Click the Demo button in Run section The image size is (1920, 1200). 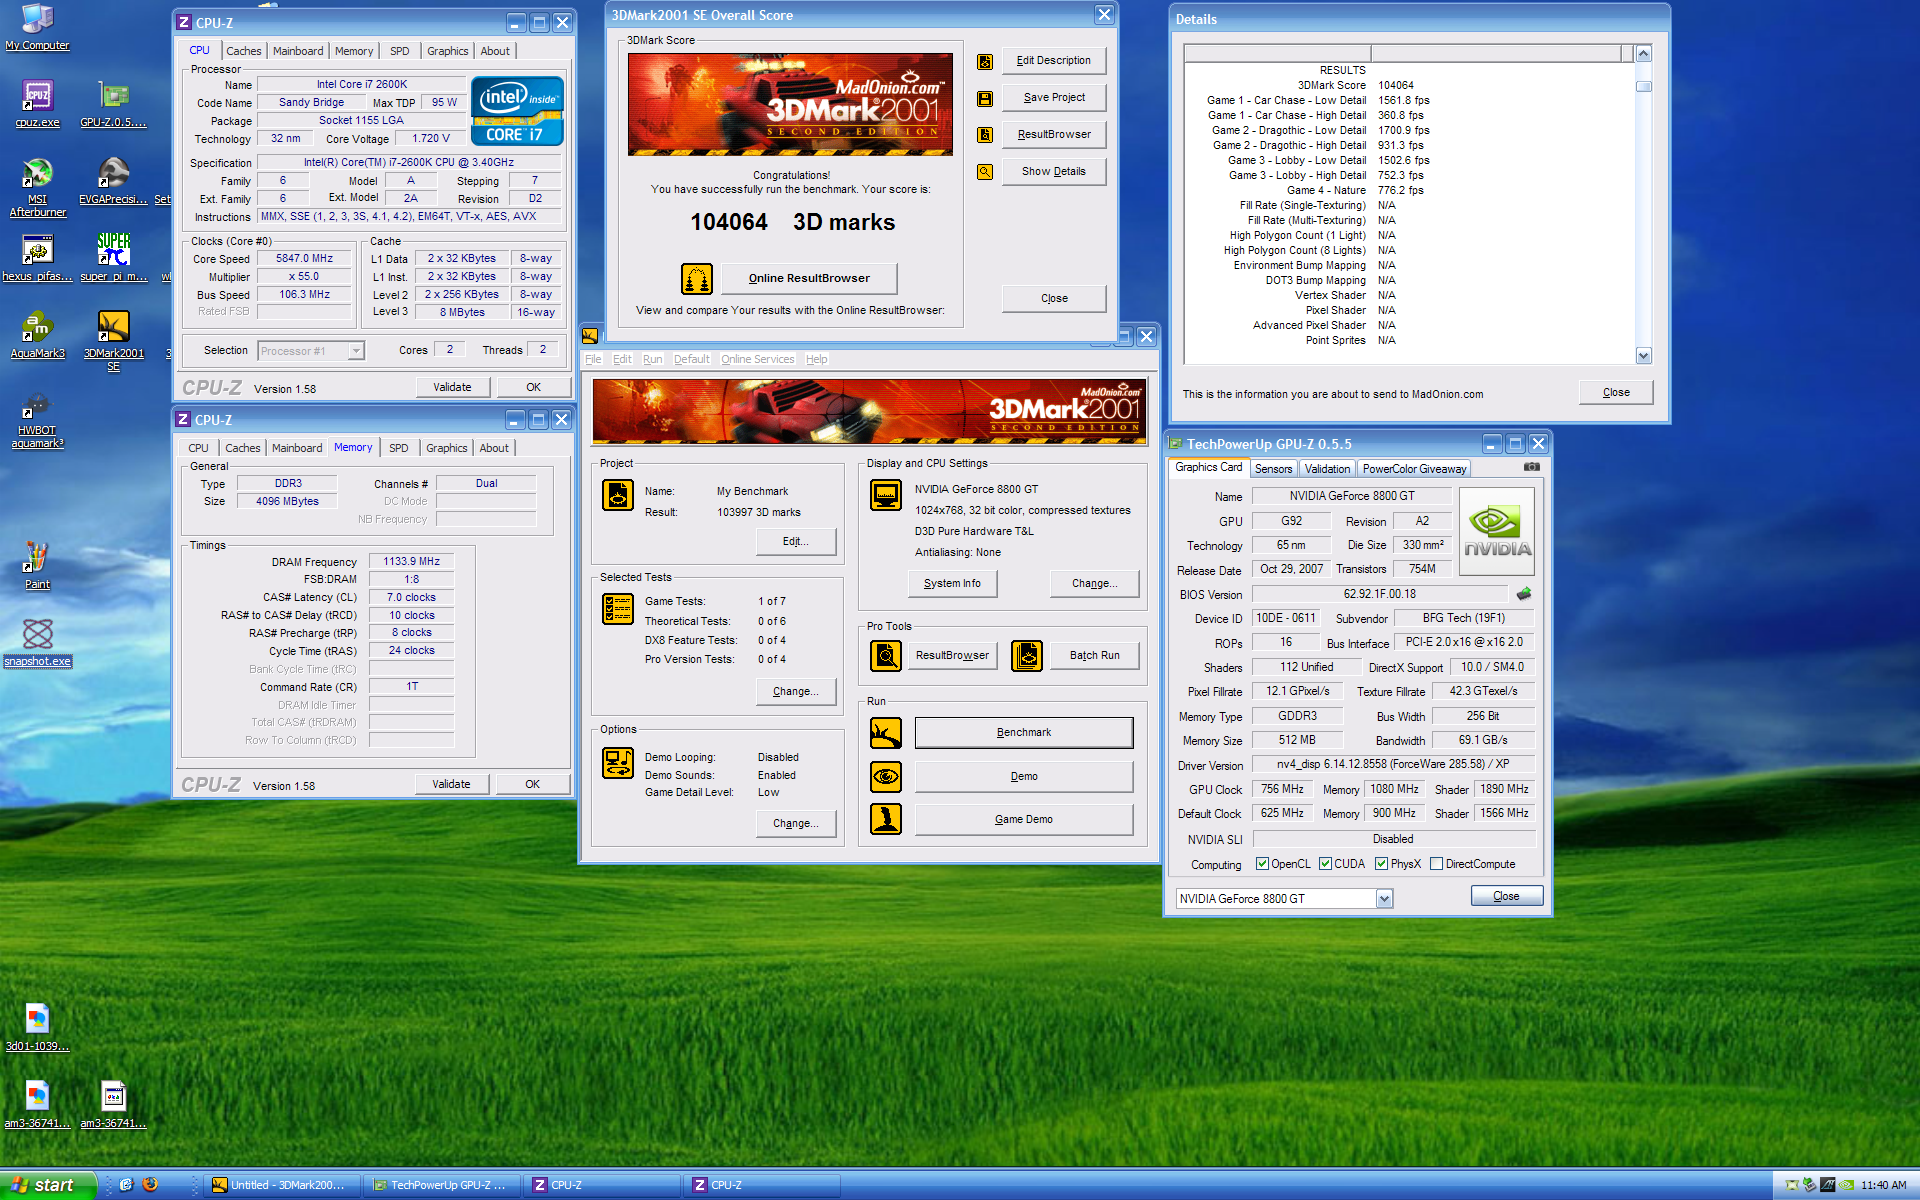point(1024,777)
